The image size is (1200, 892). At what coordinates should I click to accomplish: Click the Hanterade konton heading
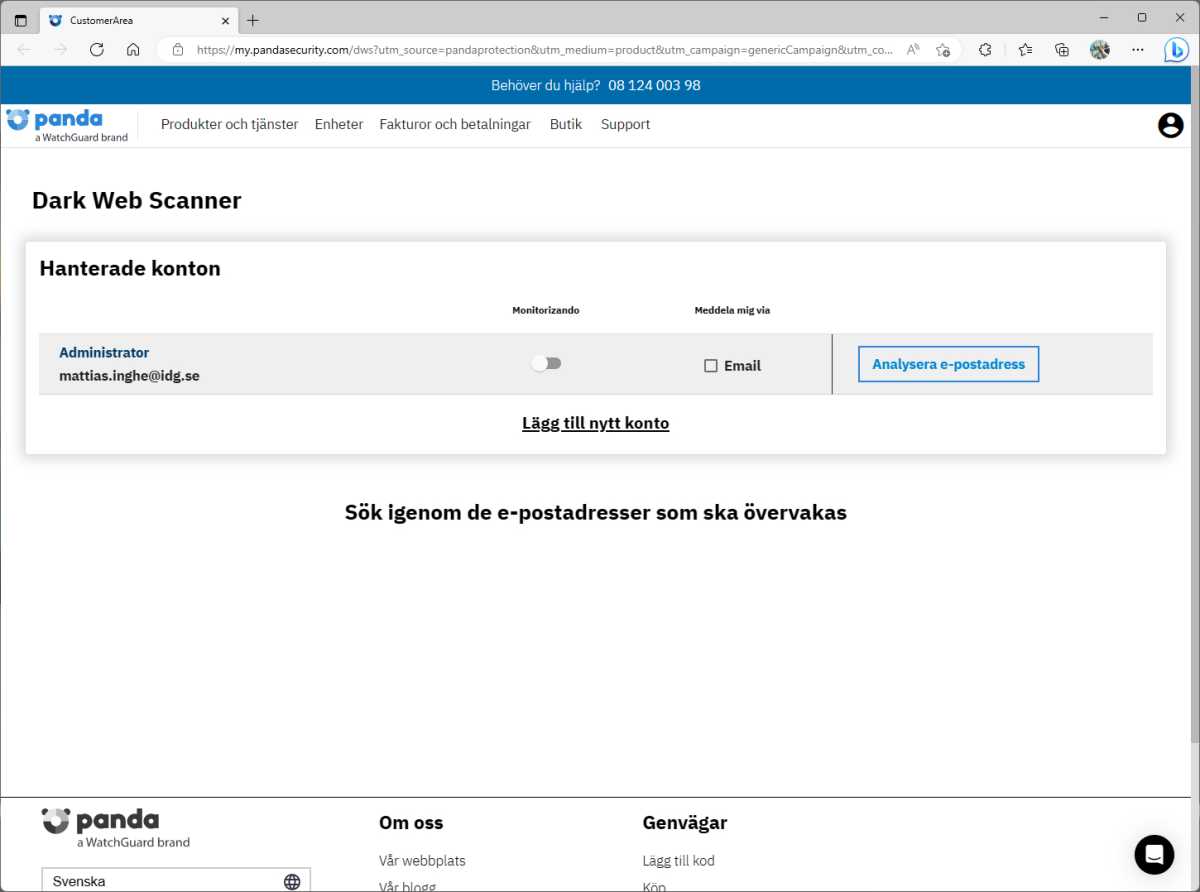point(130,268)
